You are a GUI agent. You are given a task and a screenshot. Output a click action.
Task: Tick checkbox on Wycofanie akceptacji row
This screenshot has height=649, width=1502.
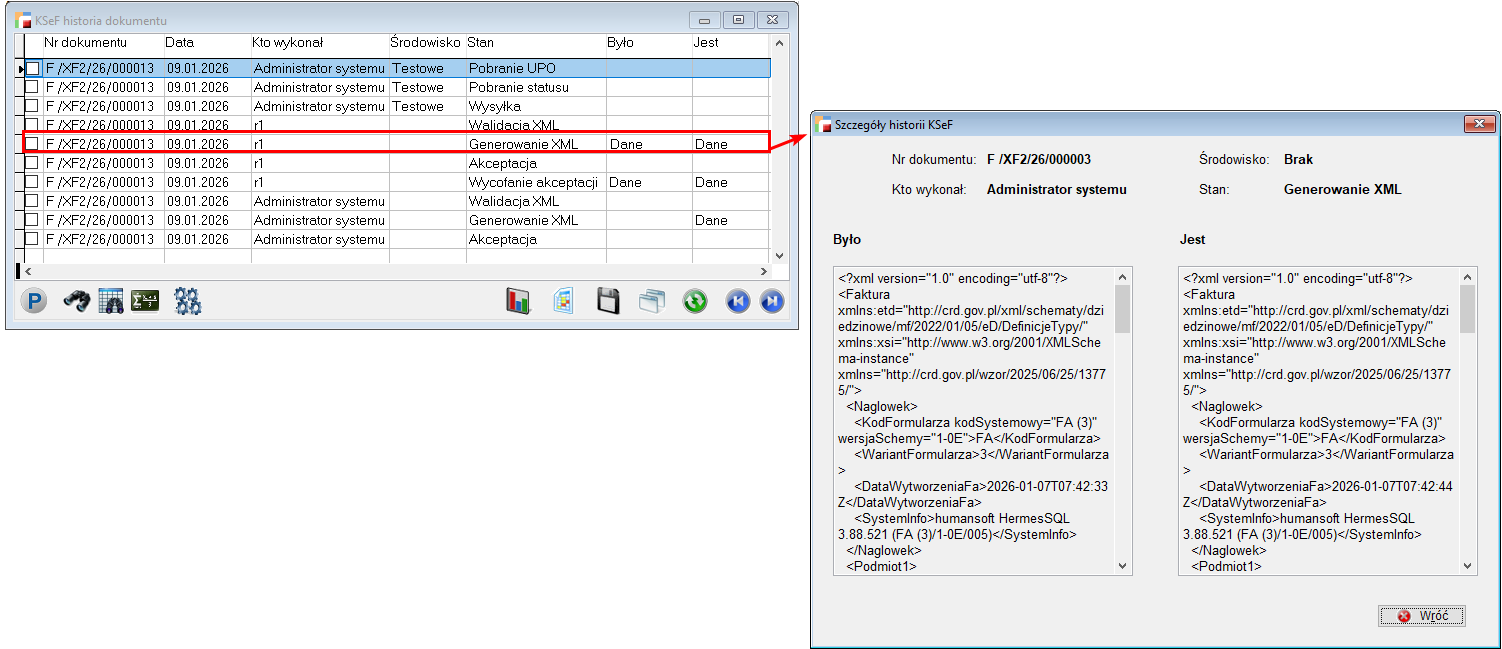coord(33,183)
